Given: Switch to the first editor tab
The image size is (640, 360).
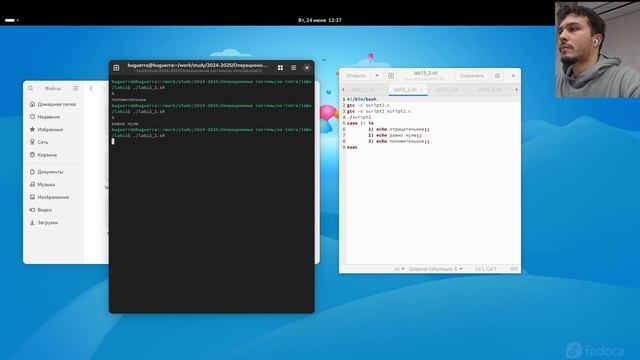Looking at the screenshot, I should [x=366, y=89].
